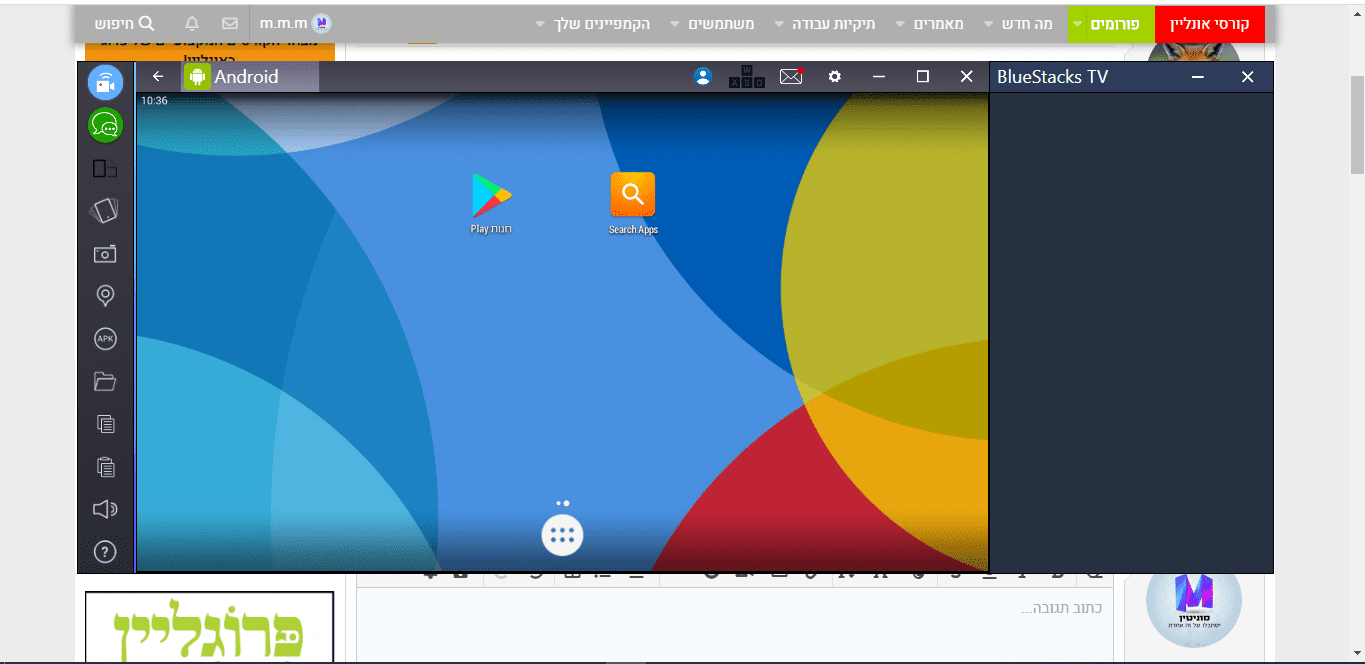
Task: Launch the Play Store app icon
Action: tap(491, 203)
